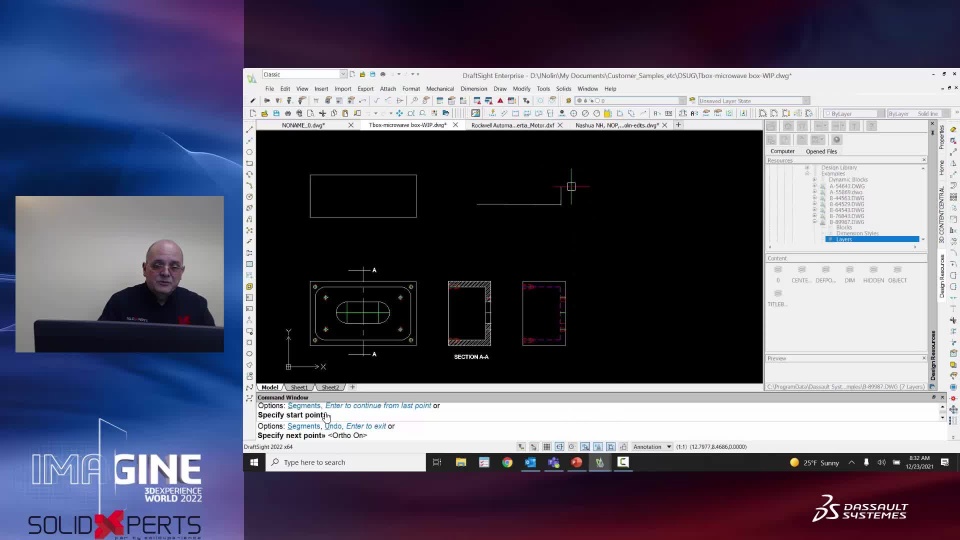
Task: Open the DraftSight icon on Windows taskbar
Action: click(x=599, y=462)
